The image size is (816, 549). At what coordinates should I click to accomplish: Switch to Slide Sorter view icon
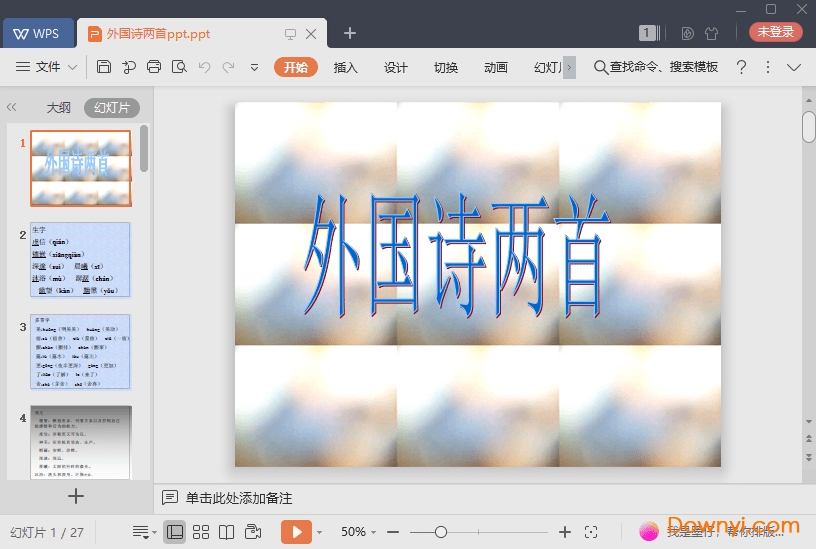[201, 532]
